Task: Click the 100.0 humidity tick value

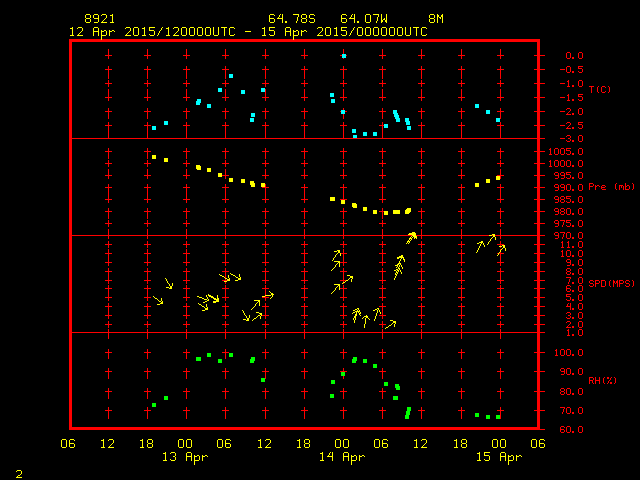Action: 568,353
